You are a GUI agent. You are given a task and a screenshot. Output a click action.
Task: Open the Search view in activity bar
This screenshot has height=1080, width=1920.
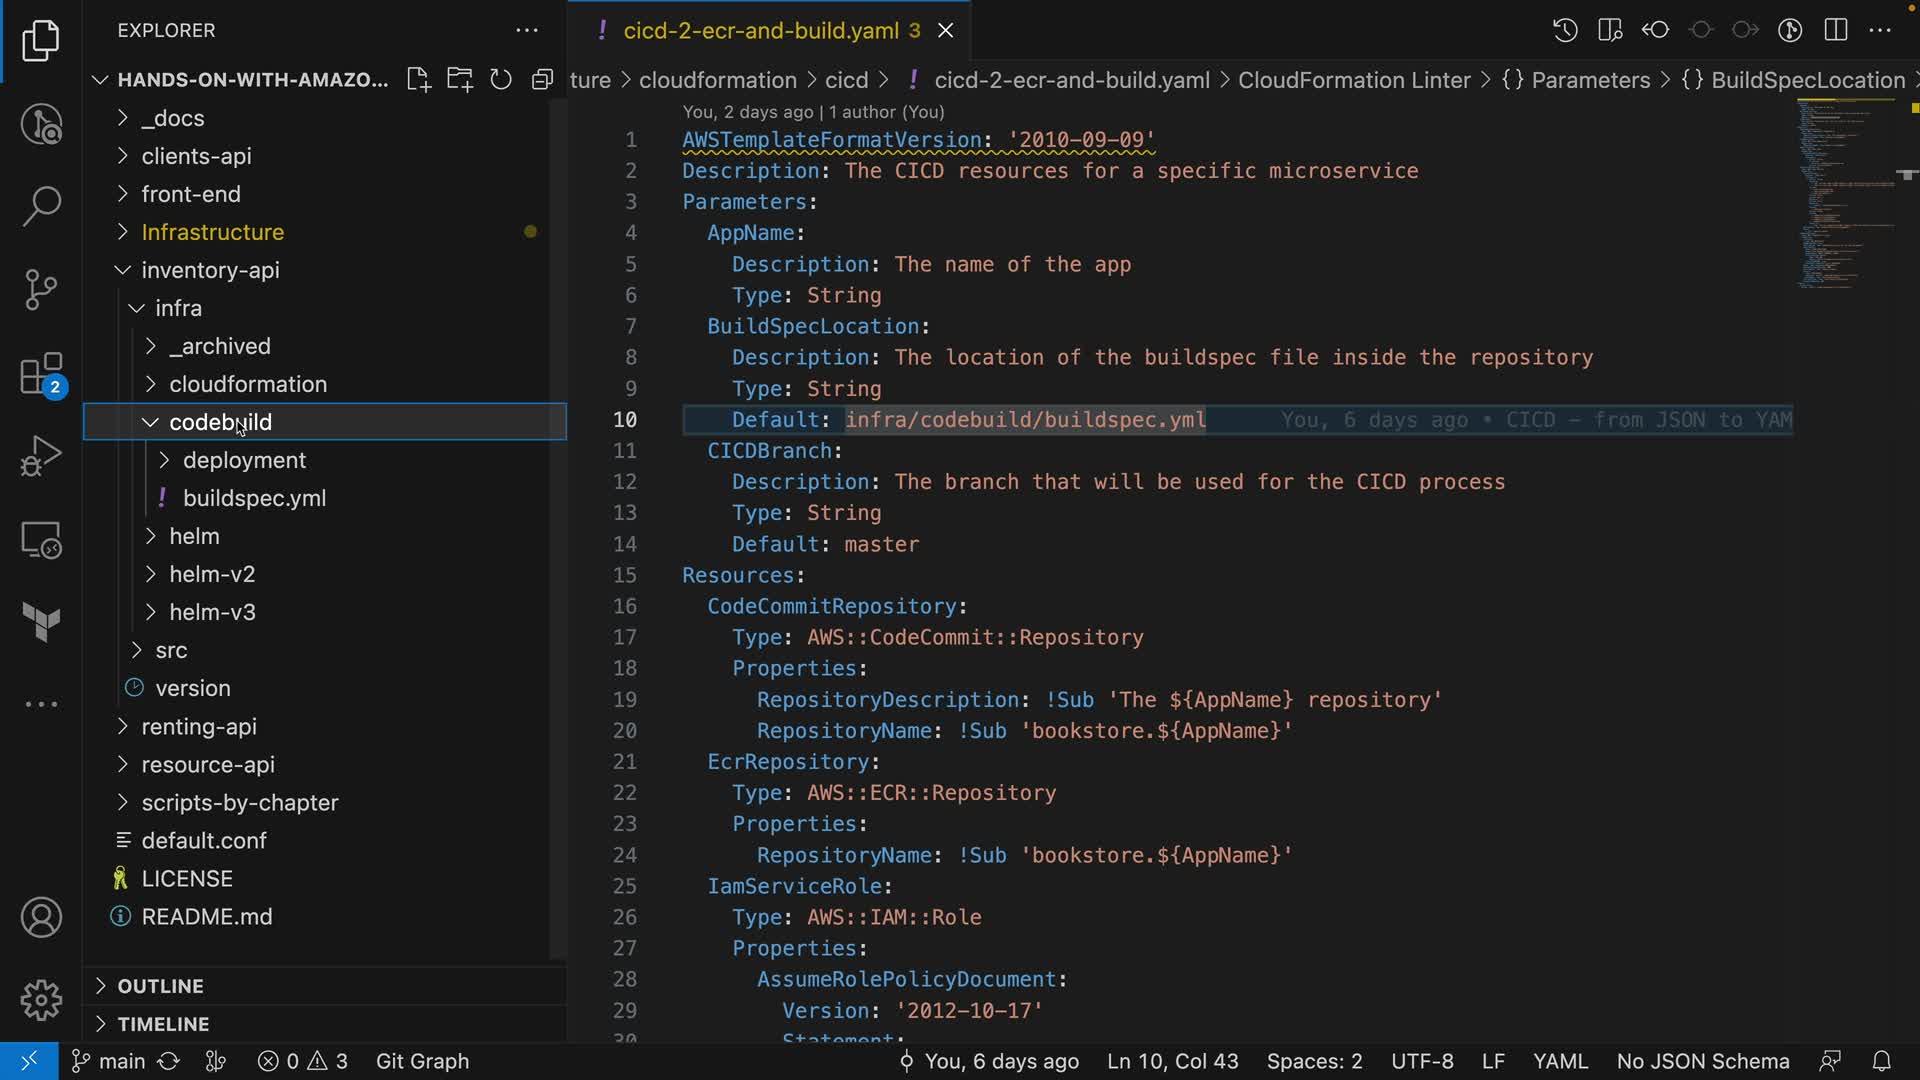pos(41,206)
